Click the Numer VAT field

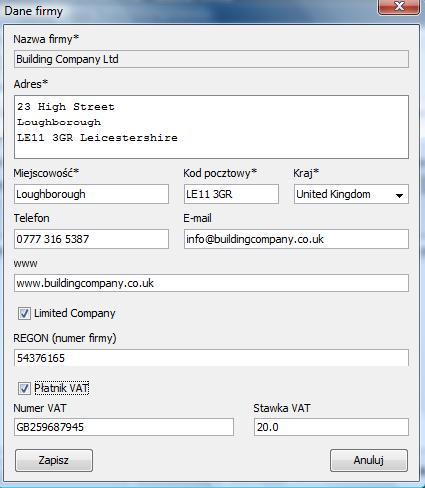click(x=124, y=427)
